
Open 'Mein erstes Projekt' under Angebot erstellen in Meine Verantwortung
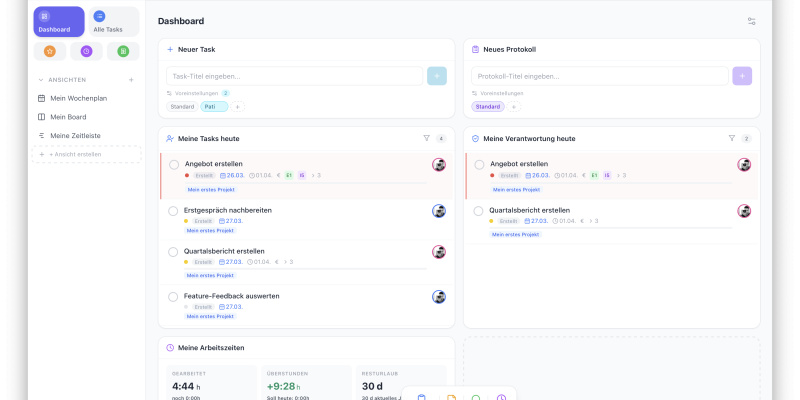coord(516,190)
